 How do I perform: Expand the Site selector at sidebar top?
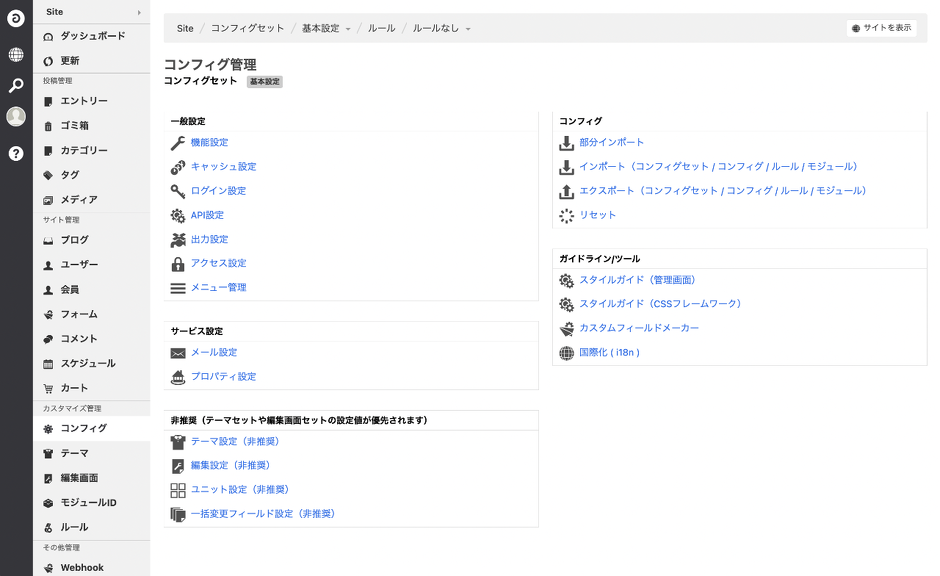[92, 12]
